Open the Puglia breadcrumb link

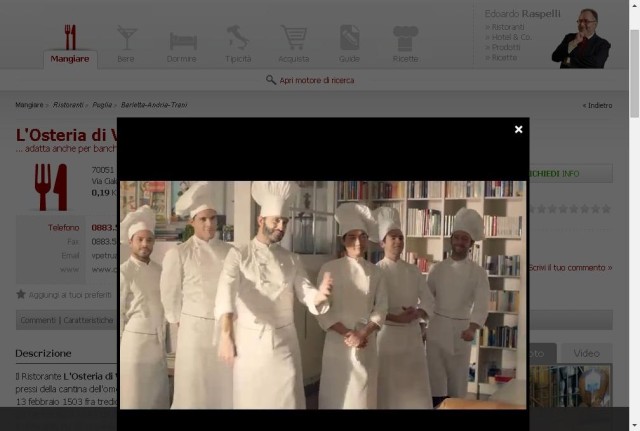coord(102,105)
